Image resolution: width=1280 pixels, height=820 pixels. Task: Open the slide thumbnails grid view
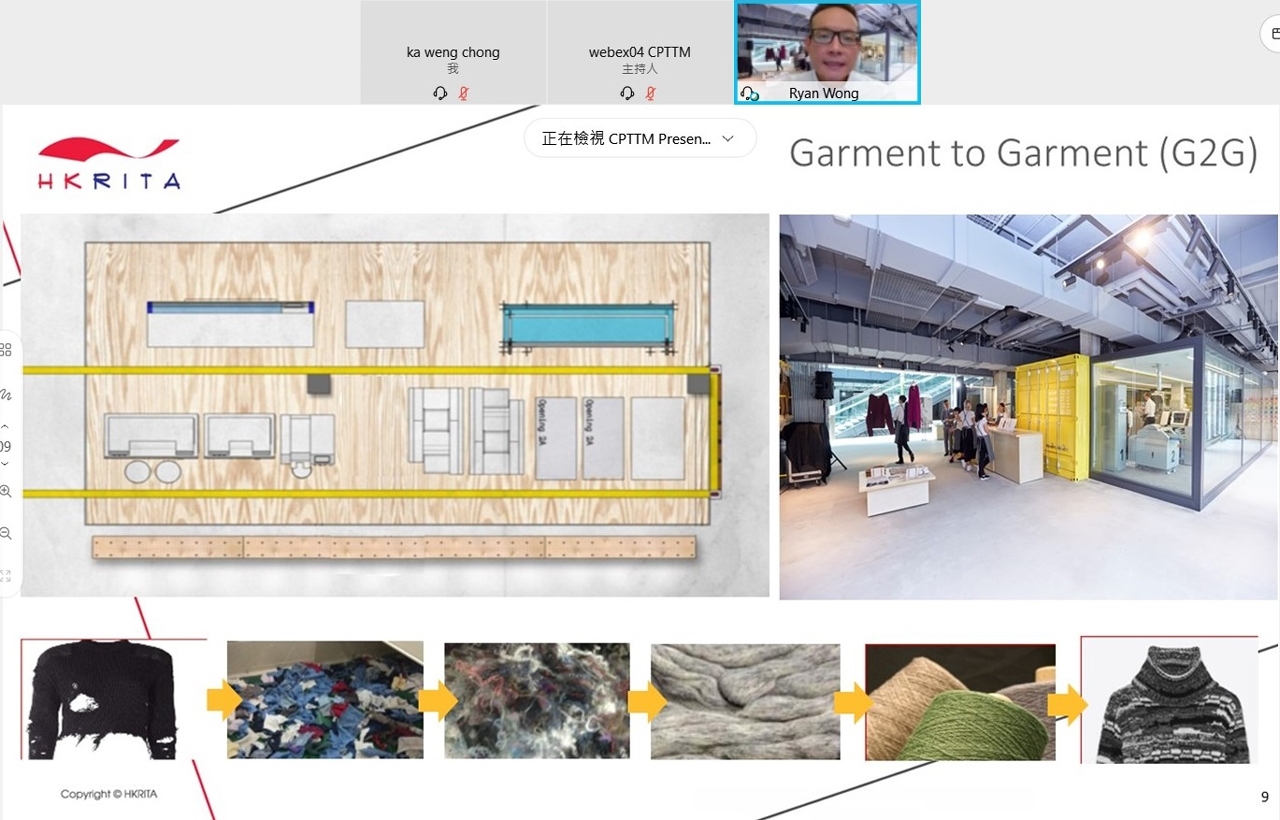tap(6, 350)
